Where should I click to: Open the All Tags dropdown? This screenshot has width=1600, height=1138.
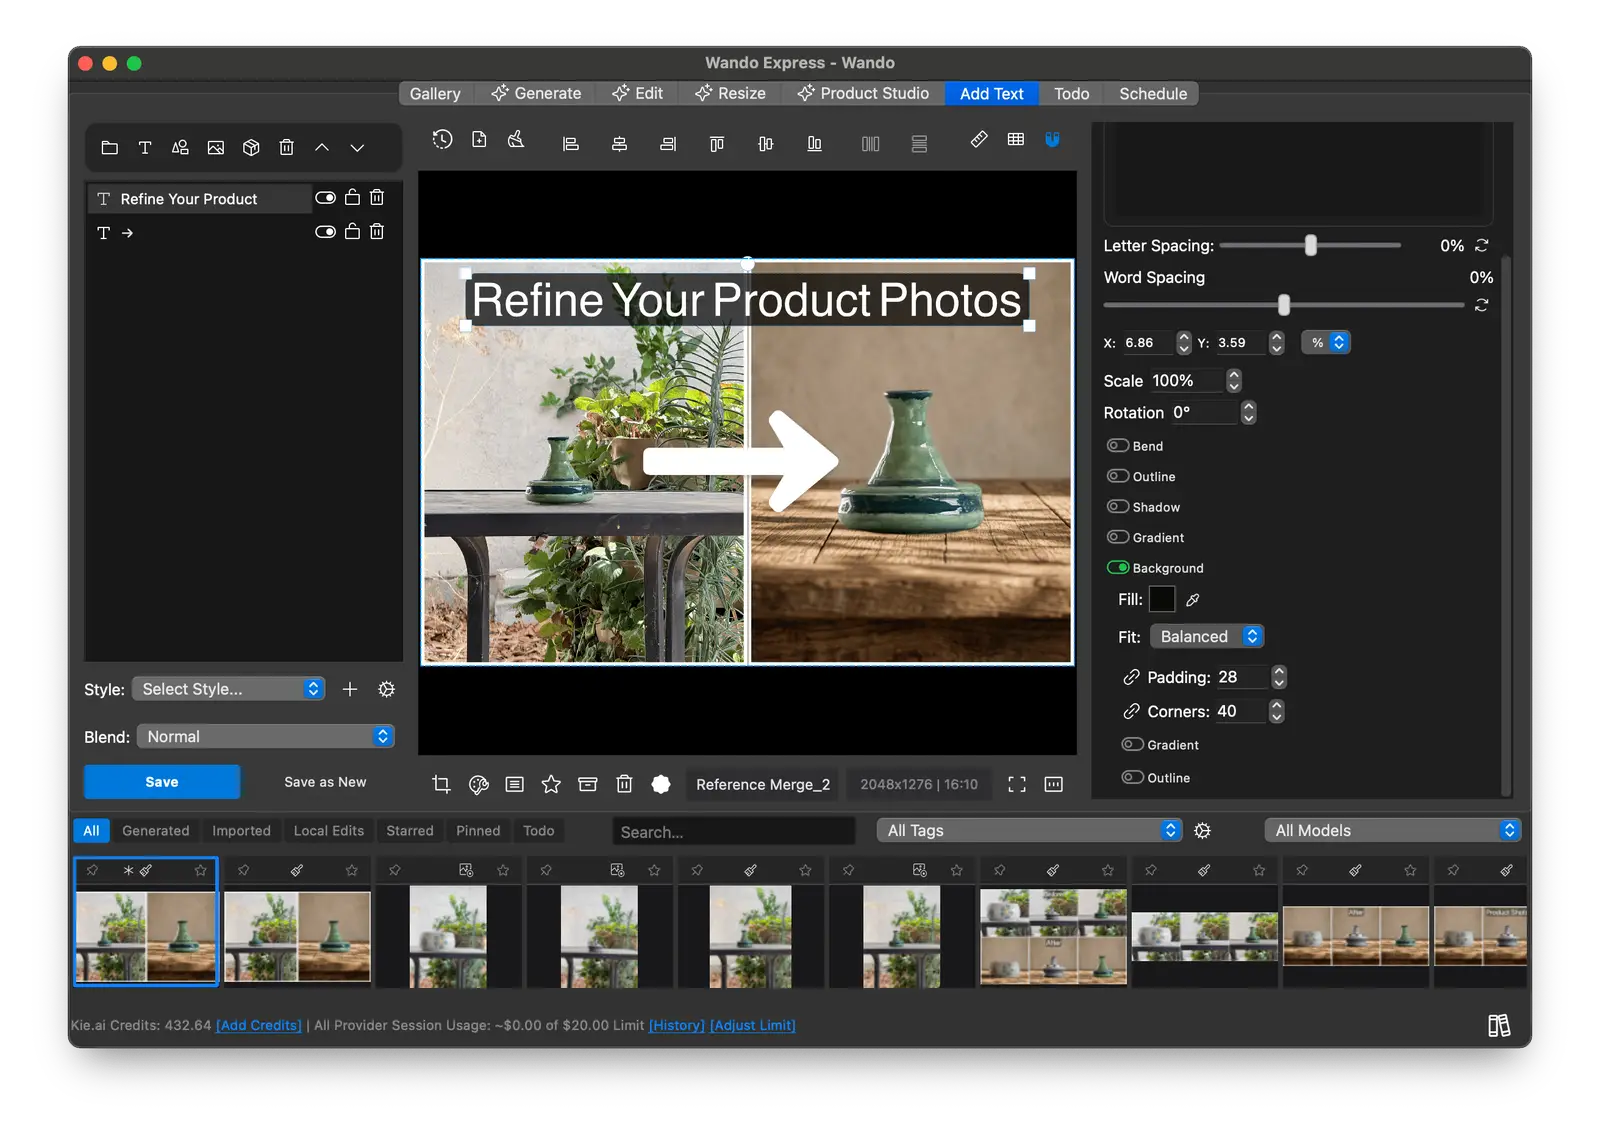tap(1029, 831)
